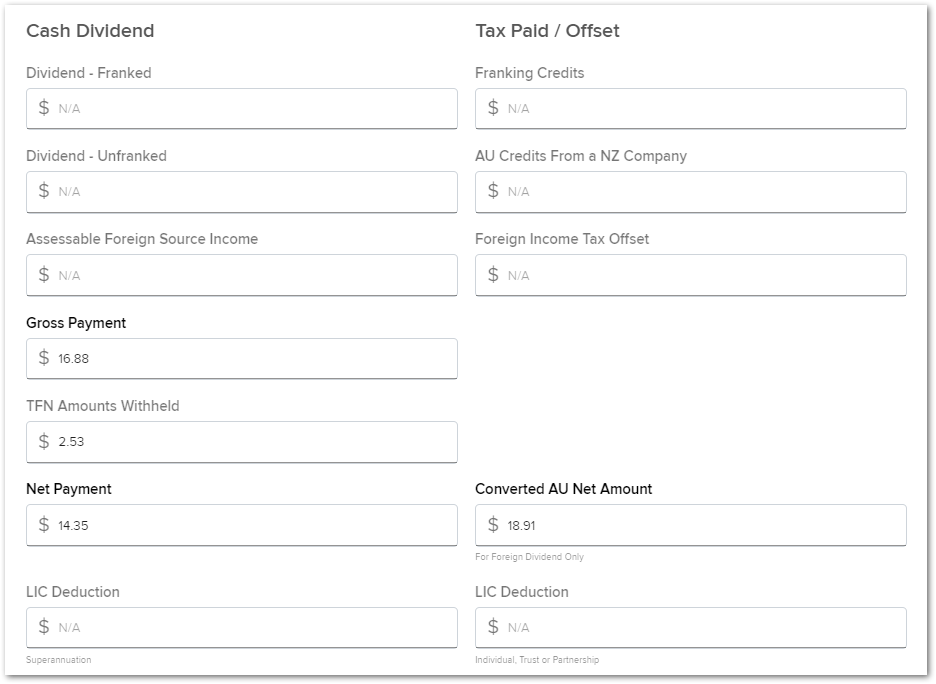Screen dimensions: 936x684
Task: Click the Assessable Foreign Source Income field
Action: (x=242, y=275)
